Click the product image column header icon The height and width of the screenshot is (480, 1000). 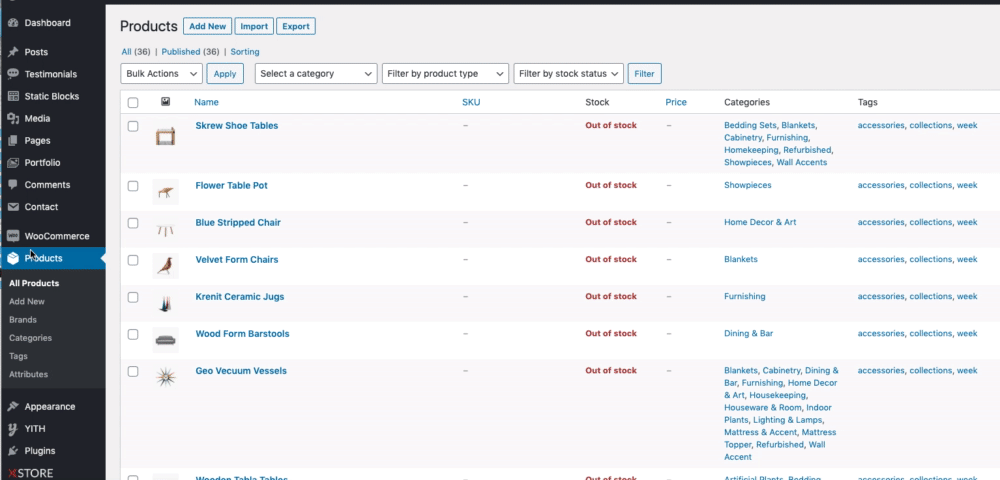165,101
